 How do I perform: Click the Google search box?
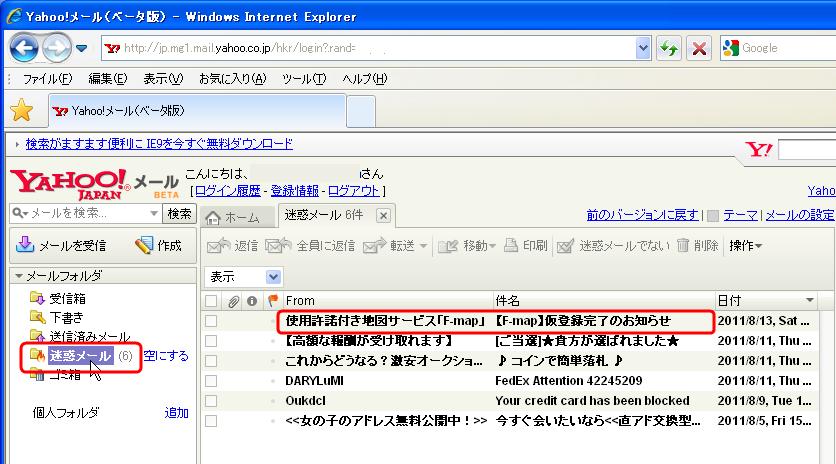(778, 49)
